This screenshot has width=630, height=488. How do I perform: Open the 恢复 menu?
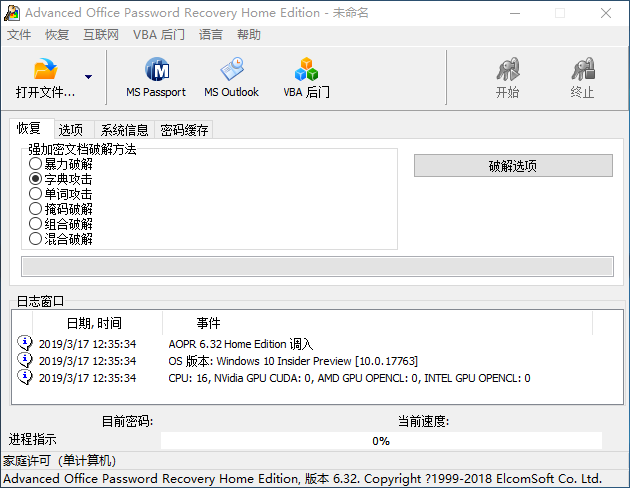click(57, 35)
